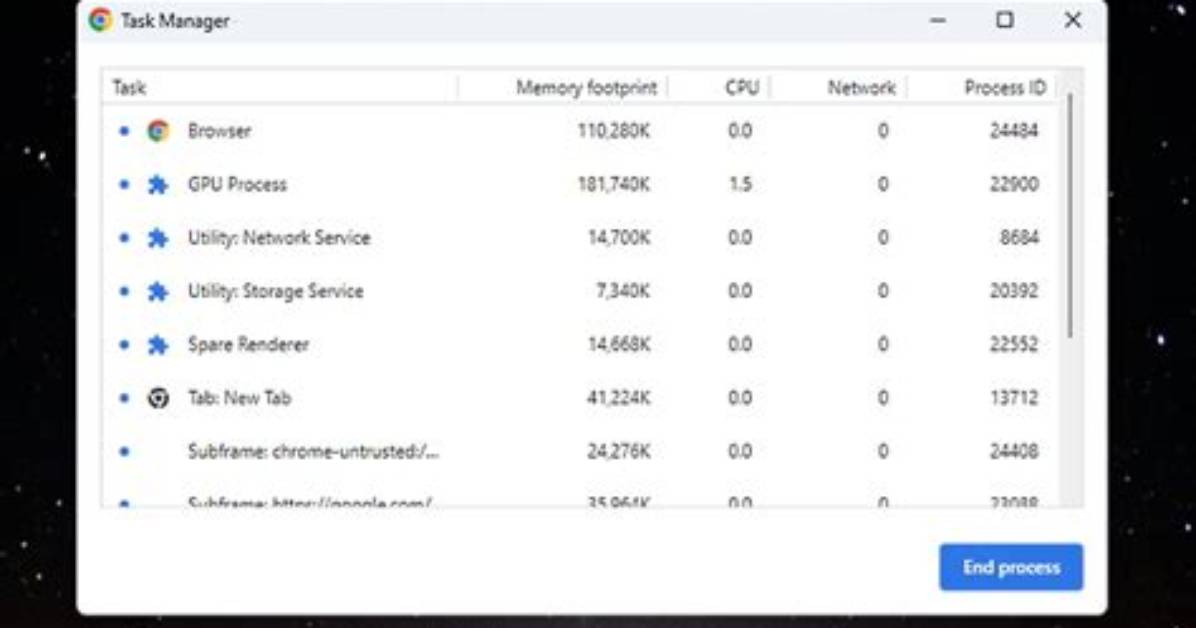Click the memory value 14,700K
1196x628 pixels.
pyautogui.click(x=619, y=238)
